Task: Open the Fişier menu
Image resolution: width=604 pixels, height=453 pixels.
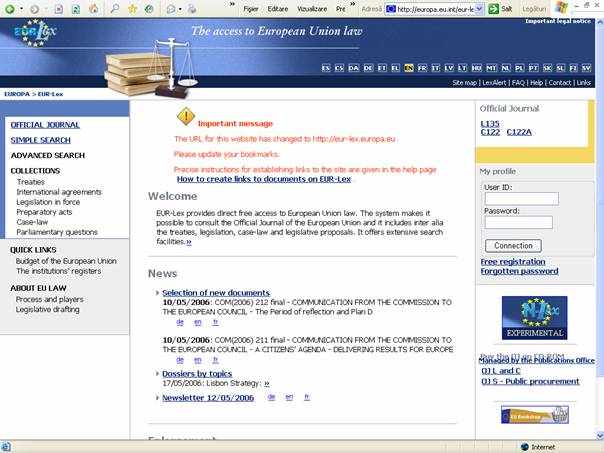Action: [x=251, y=9]
